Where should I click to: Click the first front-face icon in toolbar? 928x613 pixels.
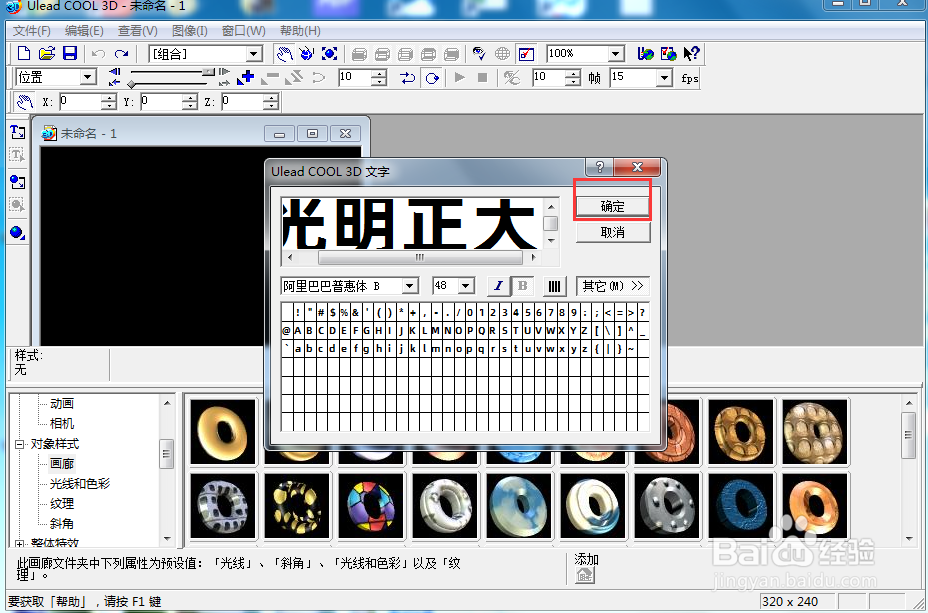tap(359, 54)
